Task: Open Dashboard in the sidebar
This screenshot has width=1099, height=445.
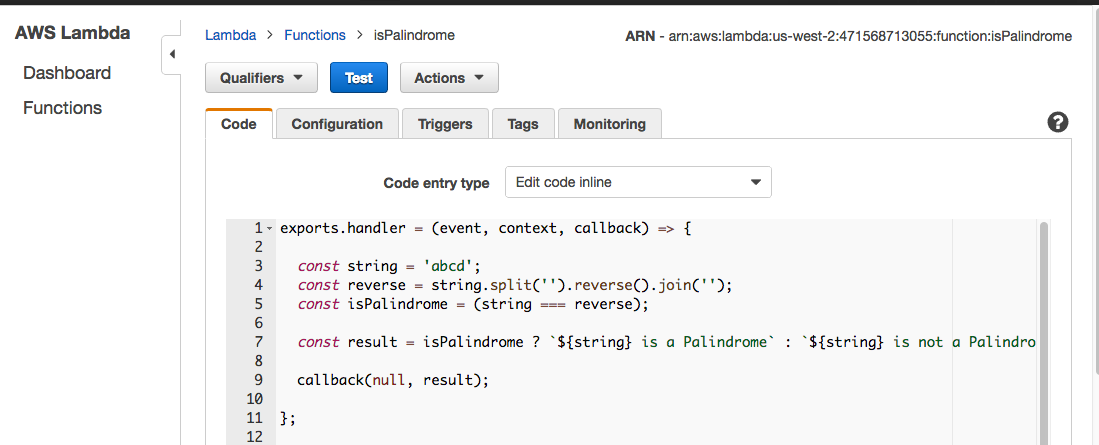Action: 67,73
